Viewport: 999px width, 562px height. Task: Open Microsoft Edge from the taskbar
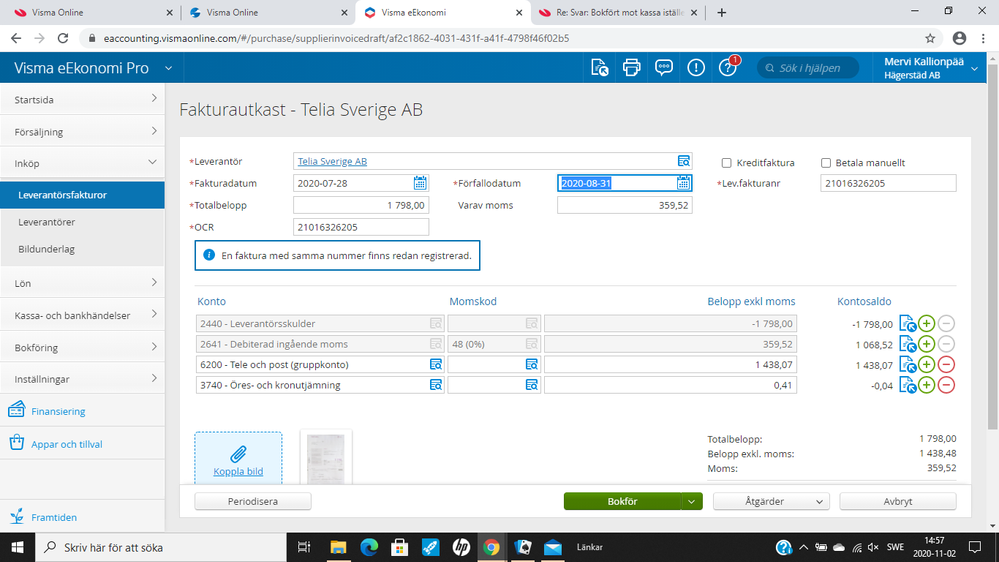tap(369, 547)
